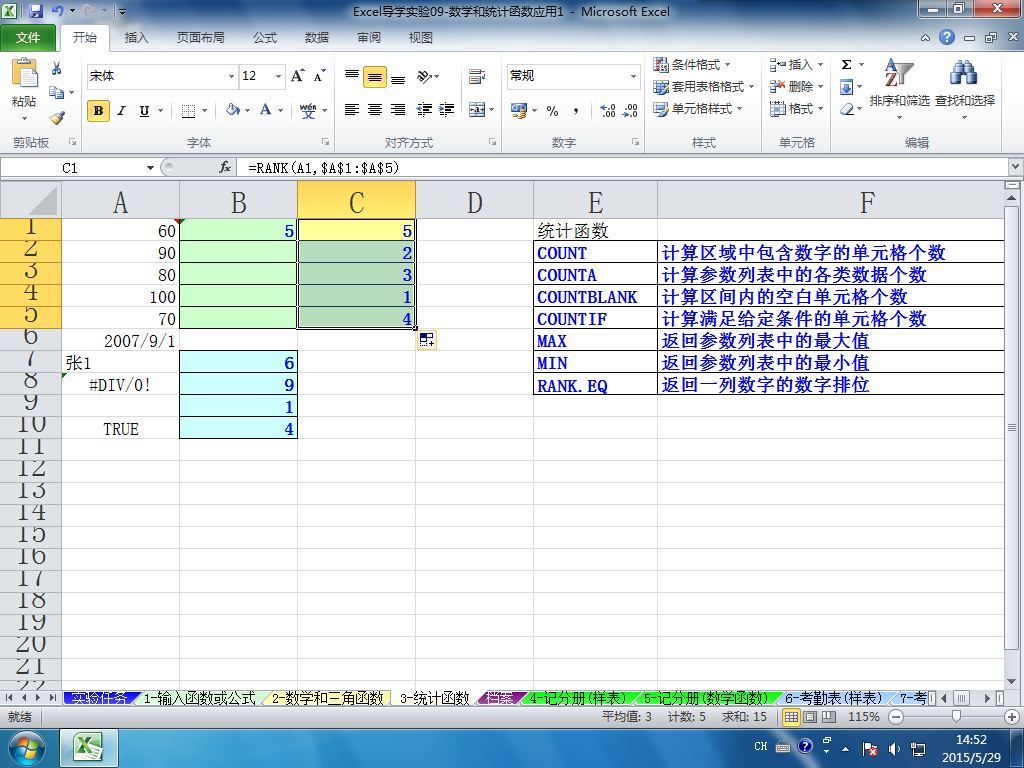
Task: Click the Wrap Text icon
Action: click(x=477, y=76)
